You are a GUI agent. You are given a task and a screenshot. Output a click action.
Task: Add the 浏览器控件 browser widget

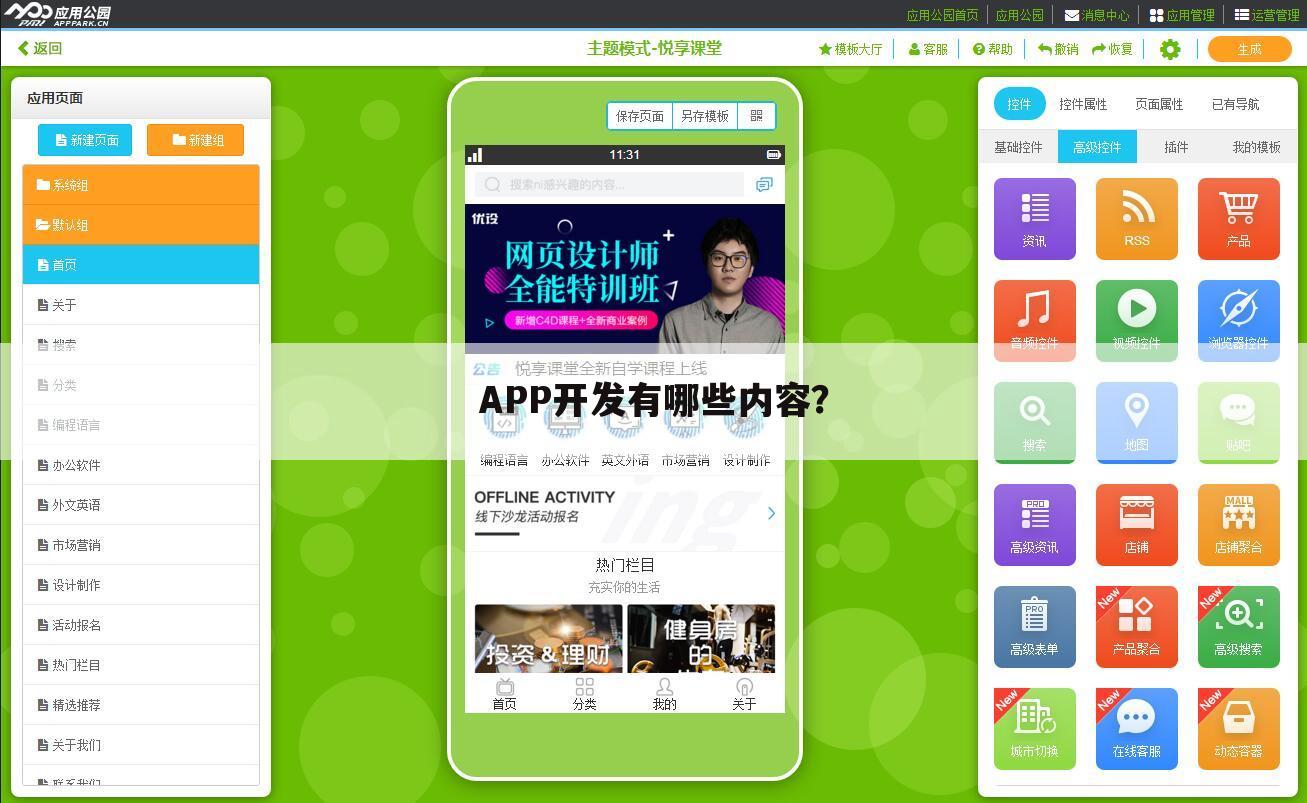(1239, 321)
